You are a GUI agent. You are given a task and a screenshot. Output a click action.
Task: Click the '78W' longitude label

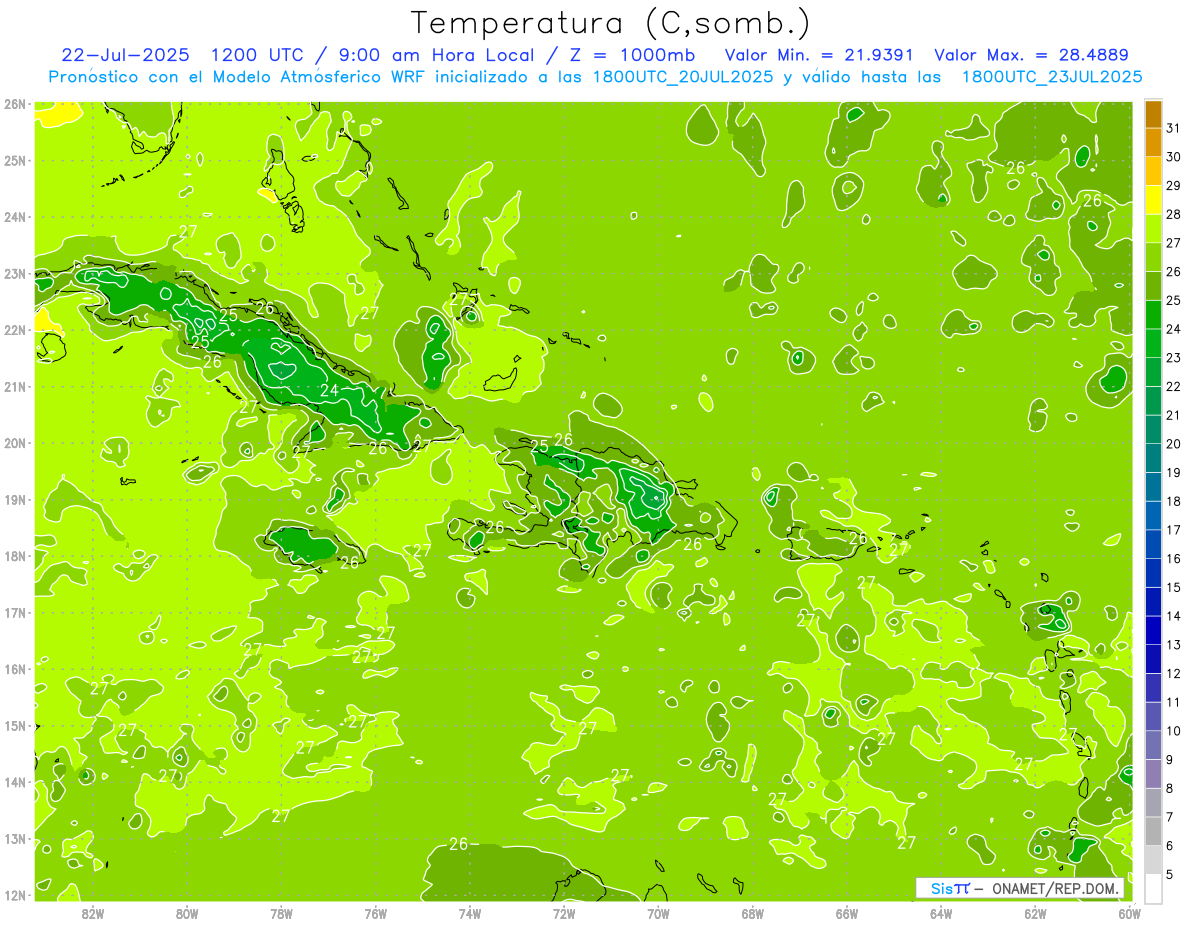(281, 913)
